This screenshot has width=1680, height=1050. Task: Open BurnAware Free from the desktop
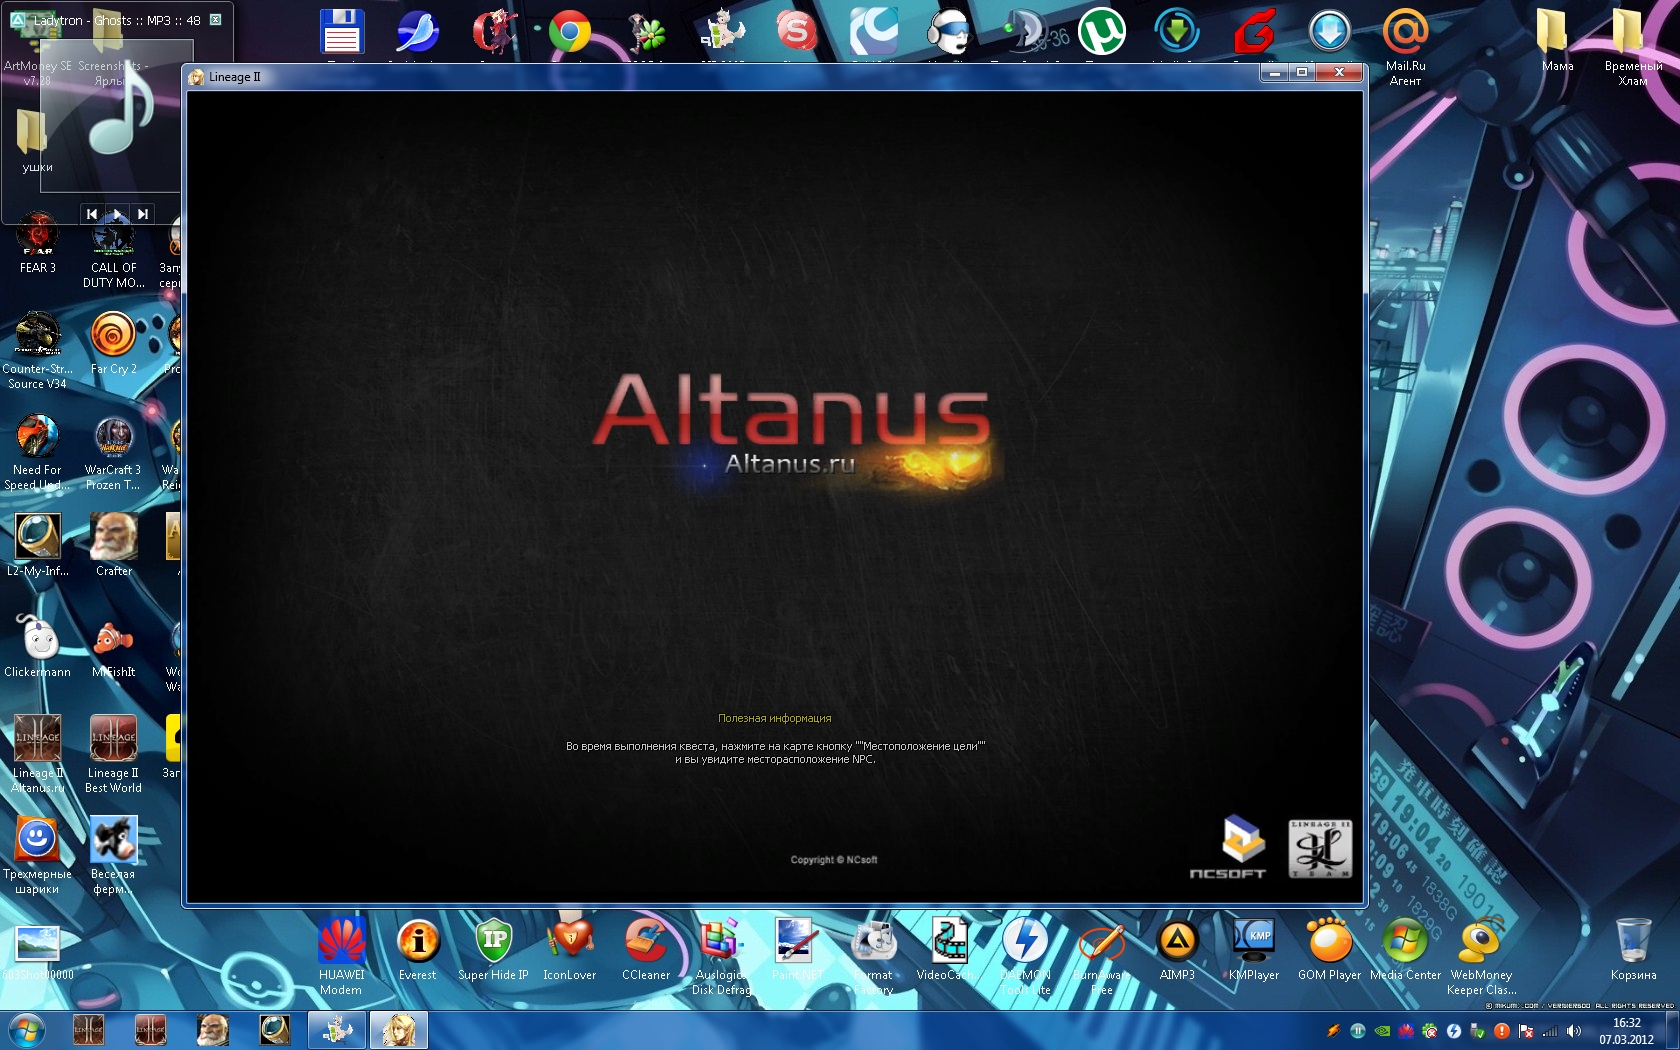[1101, 957]
